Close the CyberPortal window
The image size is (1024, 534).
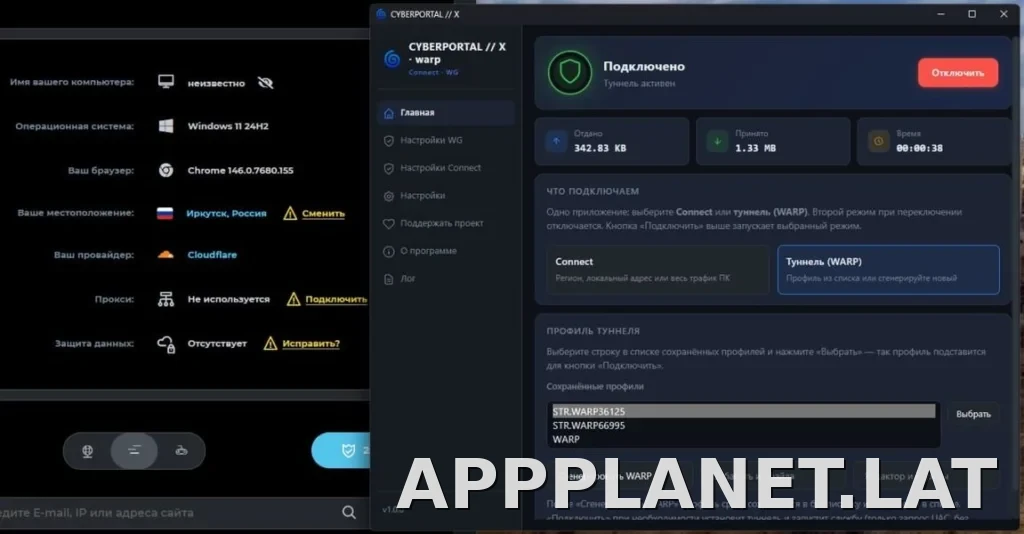point(1004,14)
